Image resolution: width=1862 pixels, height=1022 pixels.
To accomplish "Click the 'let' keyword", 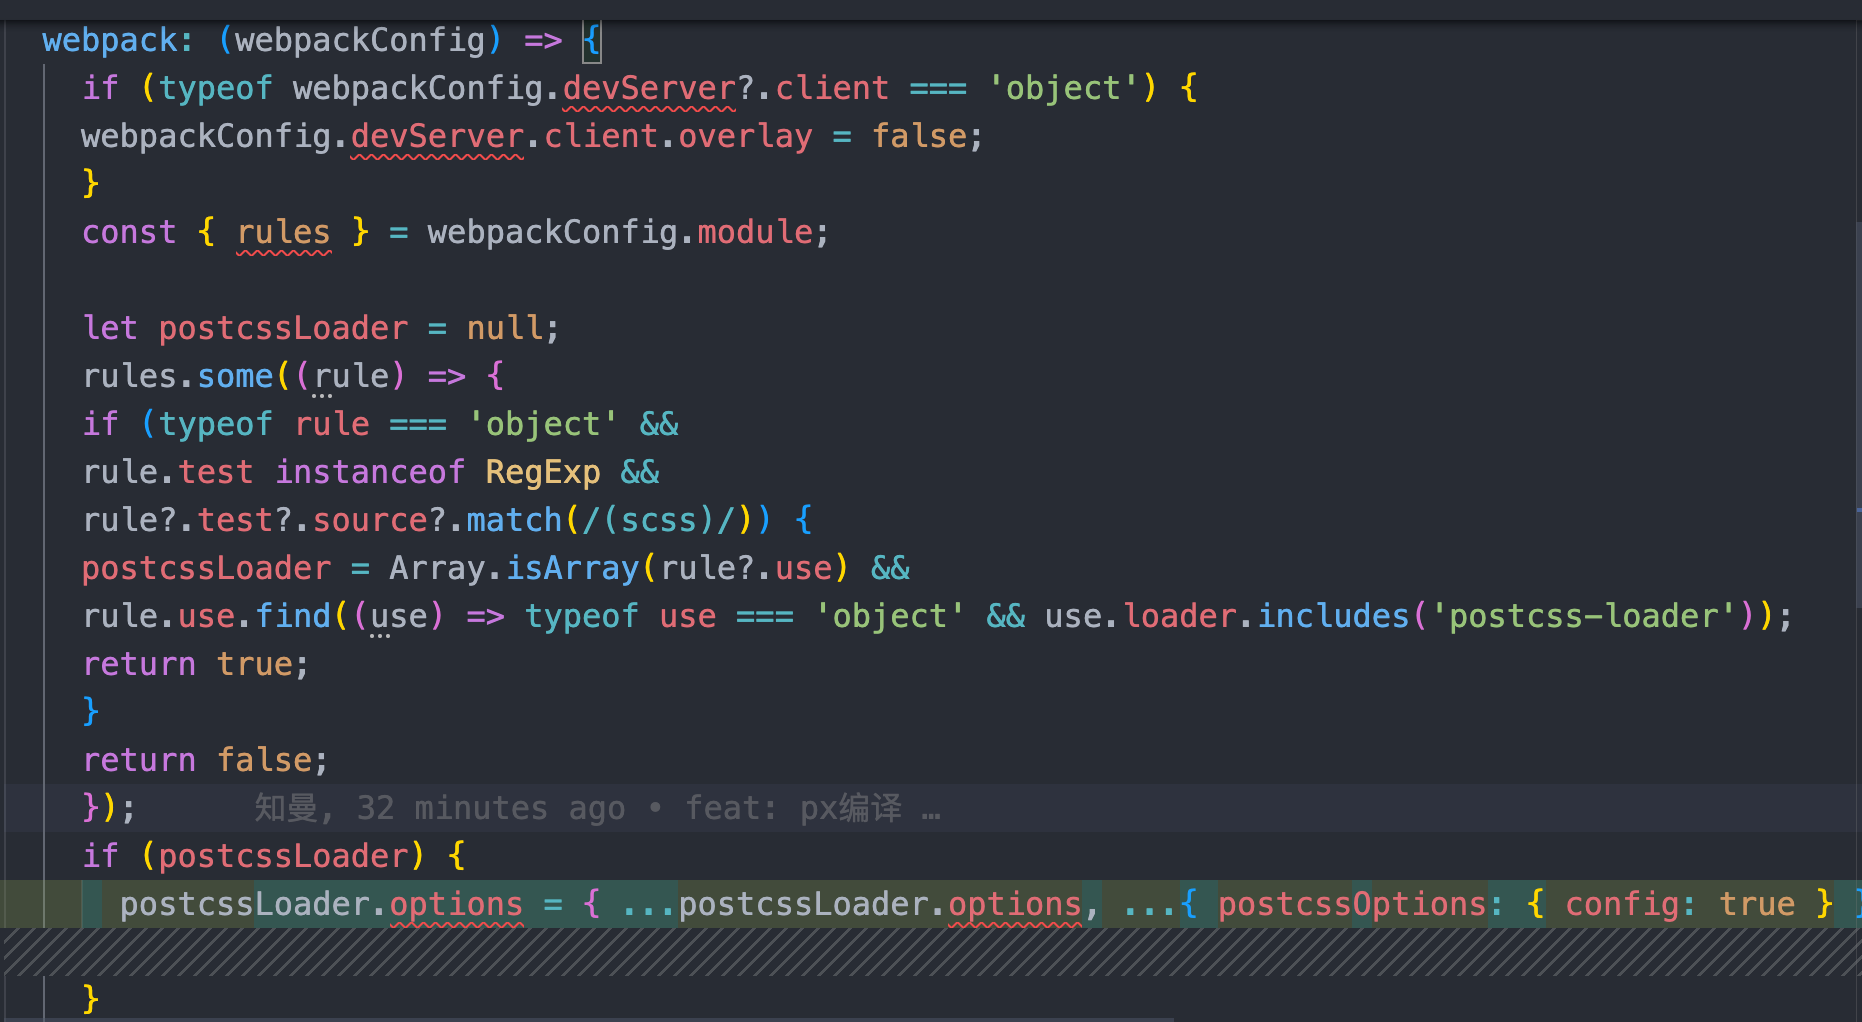I will [x=110, y=328].
